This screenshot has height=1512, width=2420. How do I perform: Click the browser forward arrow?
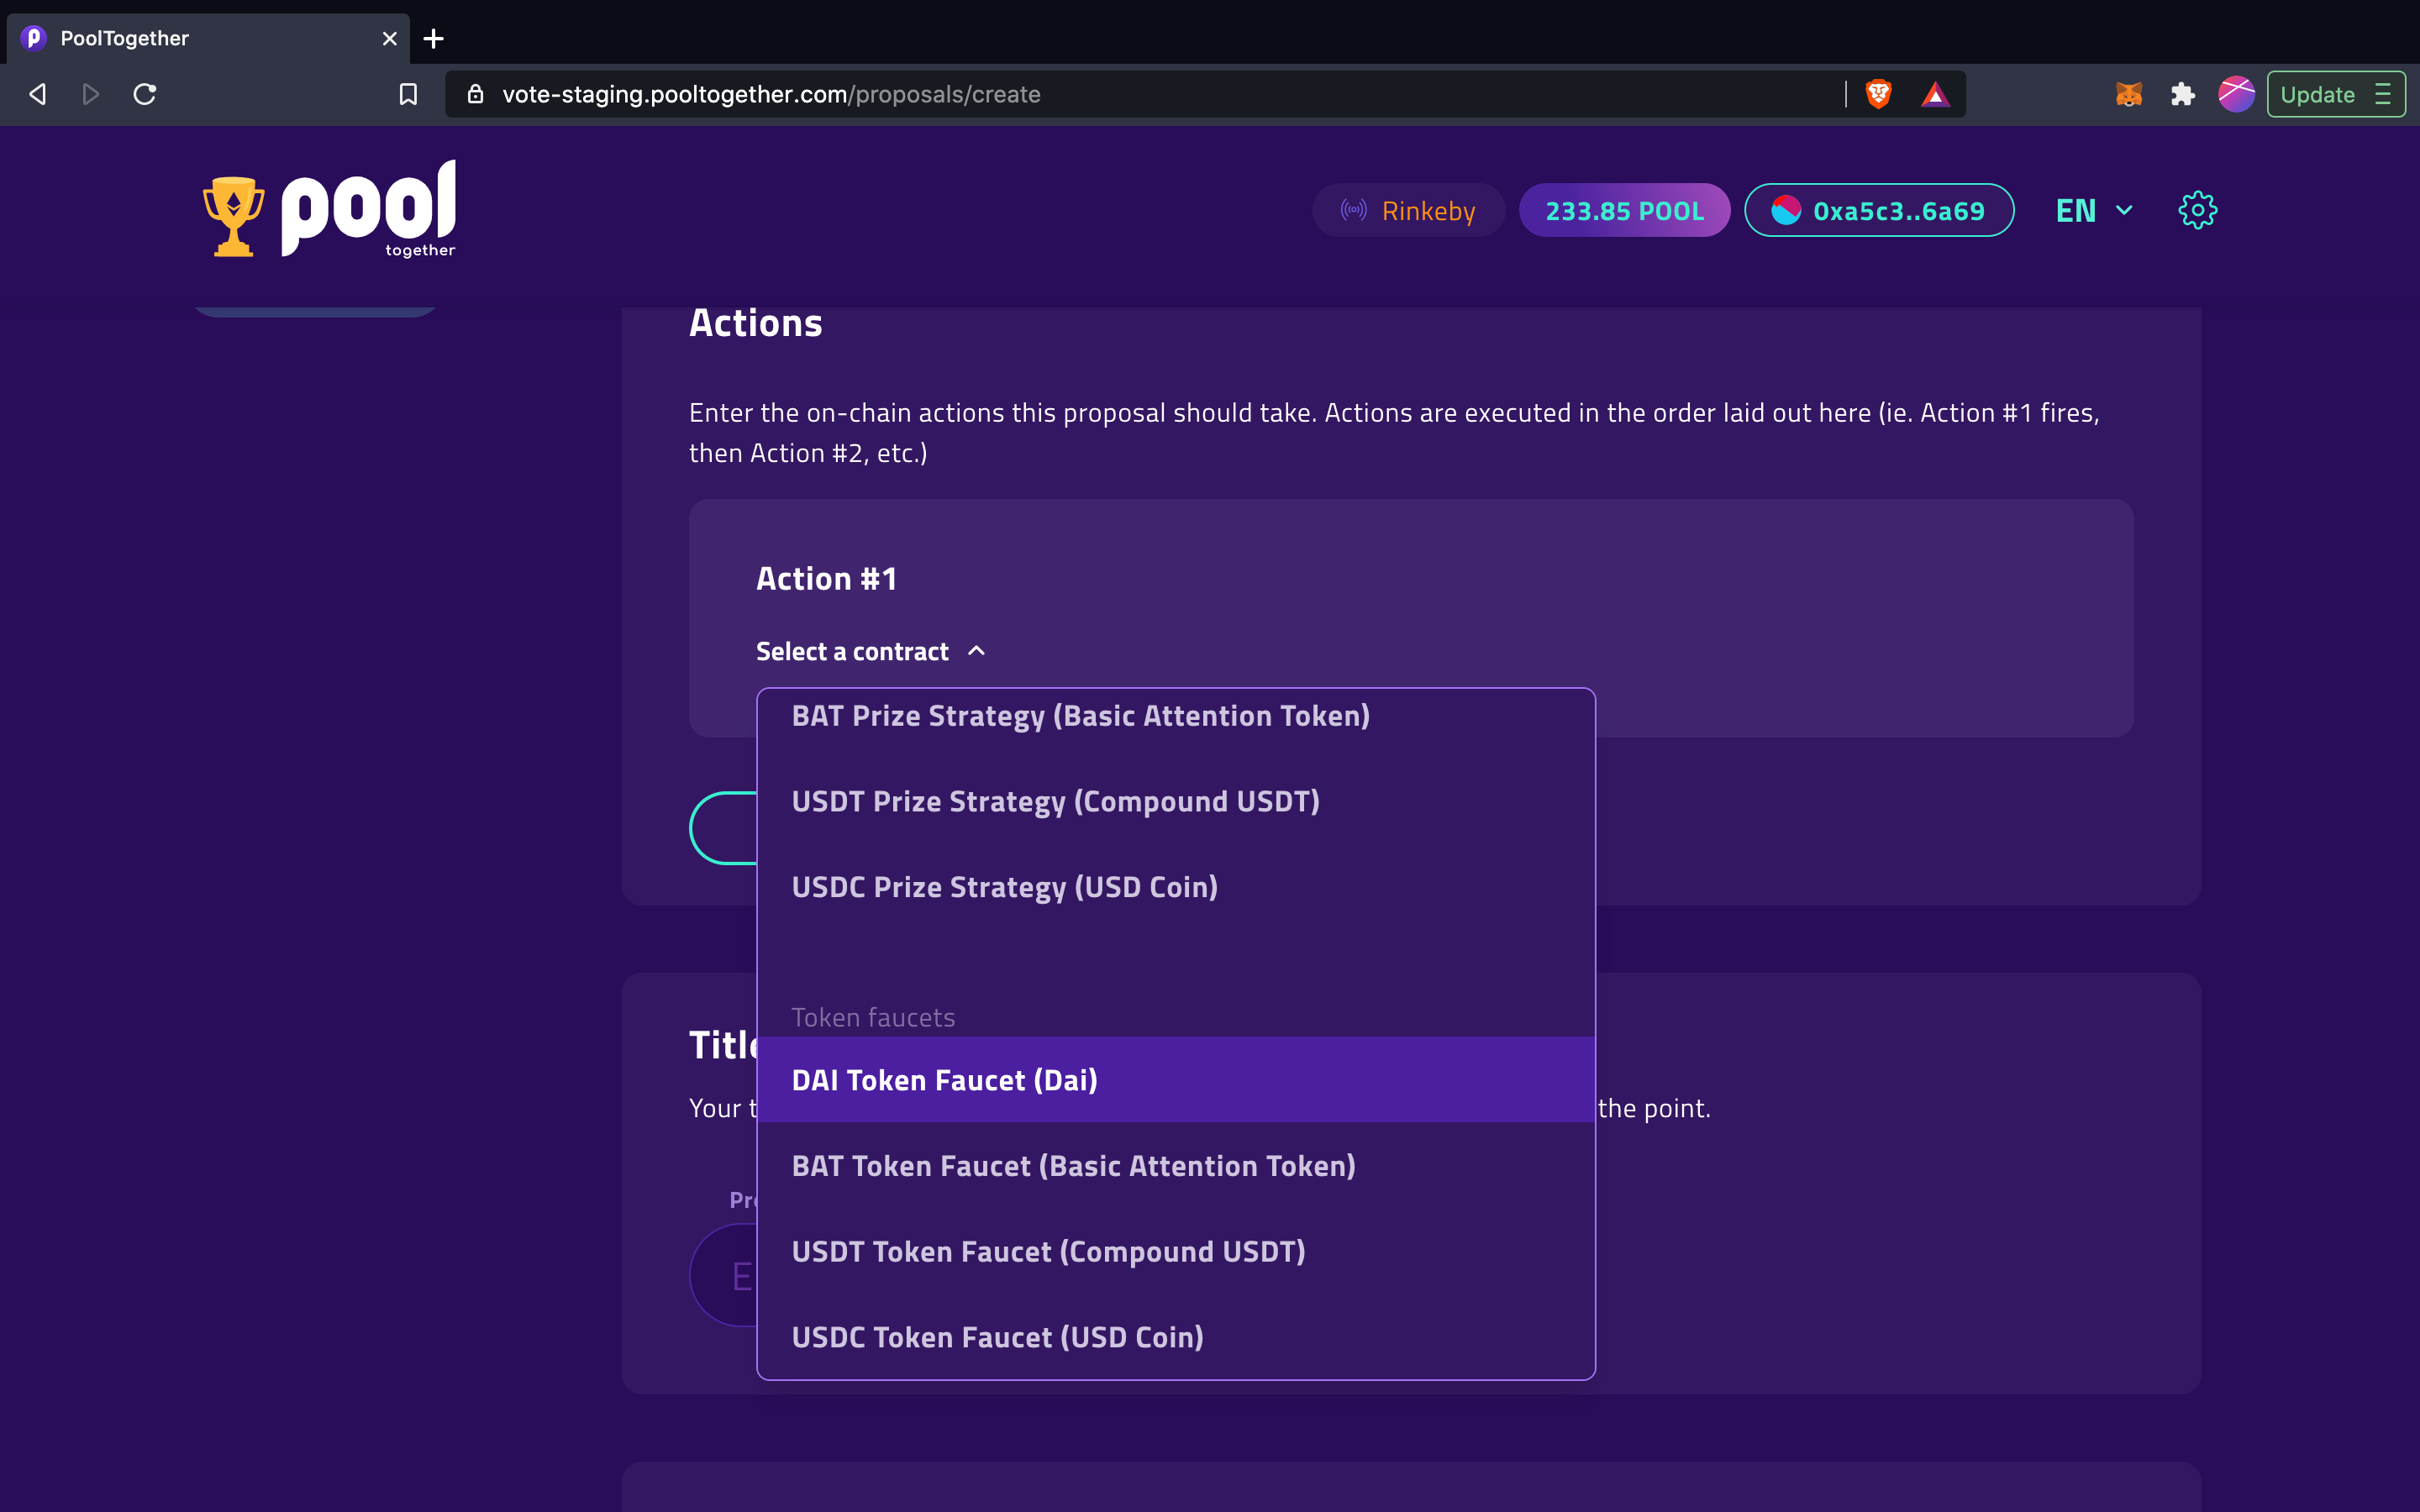[x=90, y=94]
